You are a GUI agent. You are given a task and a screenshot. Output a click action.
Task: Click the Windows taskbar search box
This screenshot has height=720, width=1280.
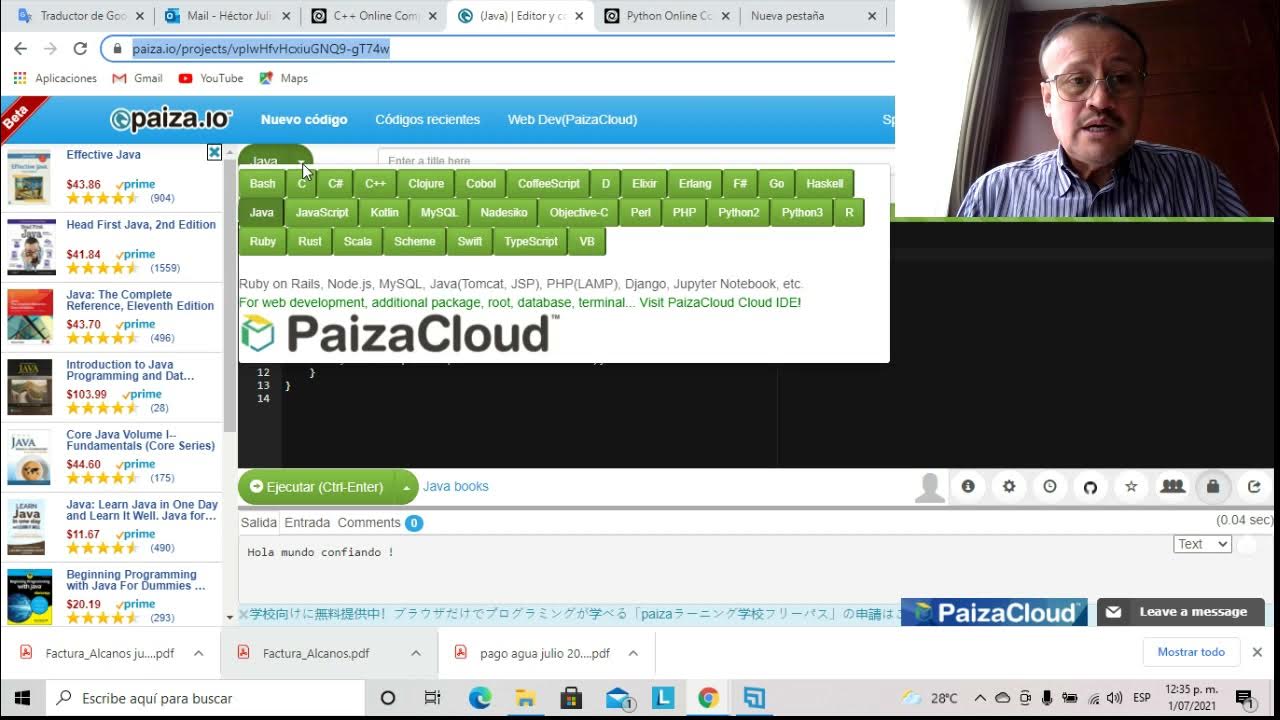click(205, 698)
